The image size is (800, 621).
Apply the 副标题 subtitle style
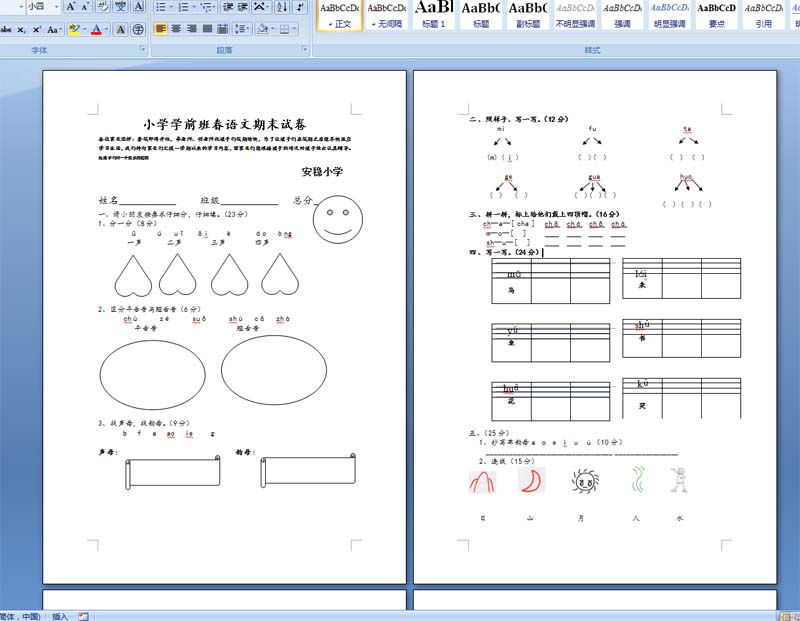tap(528, 15)
